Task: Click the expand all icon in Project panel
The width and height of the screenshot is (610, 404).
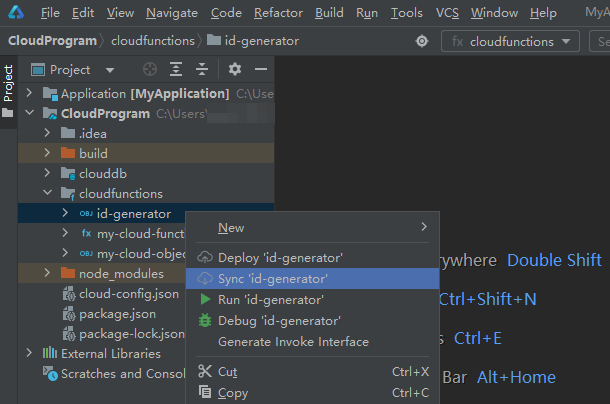Action: pyautogui.click(x=176, y=70)
